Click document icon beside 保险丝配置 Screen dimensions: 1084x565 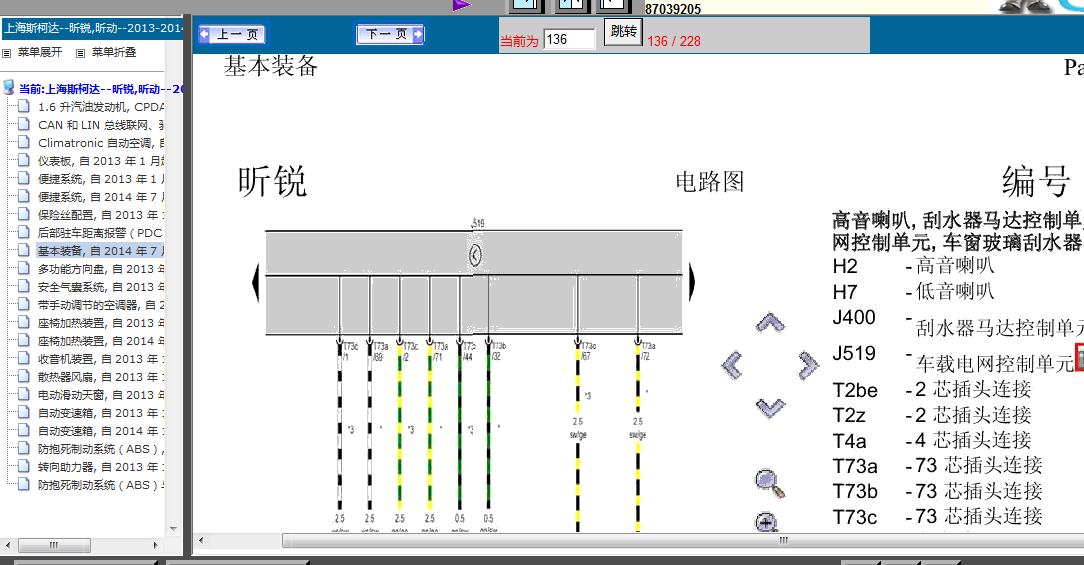[x=24, y=214]
